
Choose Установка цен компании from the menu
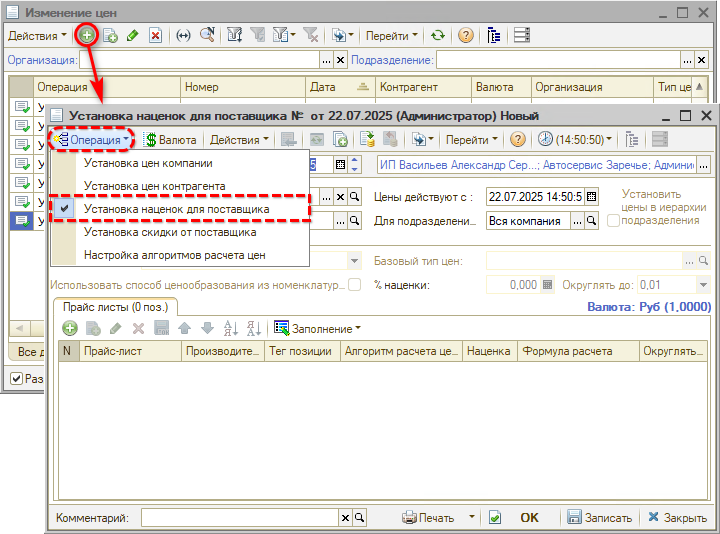pos(162,163)
